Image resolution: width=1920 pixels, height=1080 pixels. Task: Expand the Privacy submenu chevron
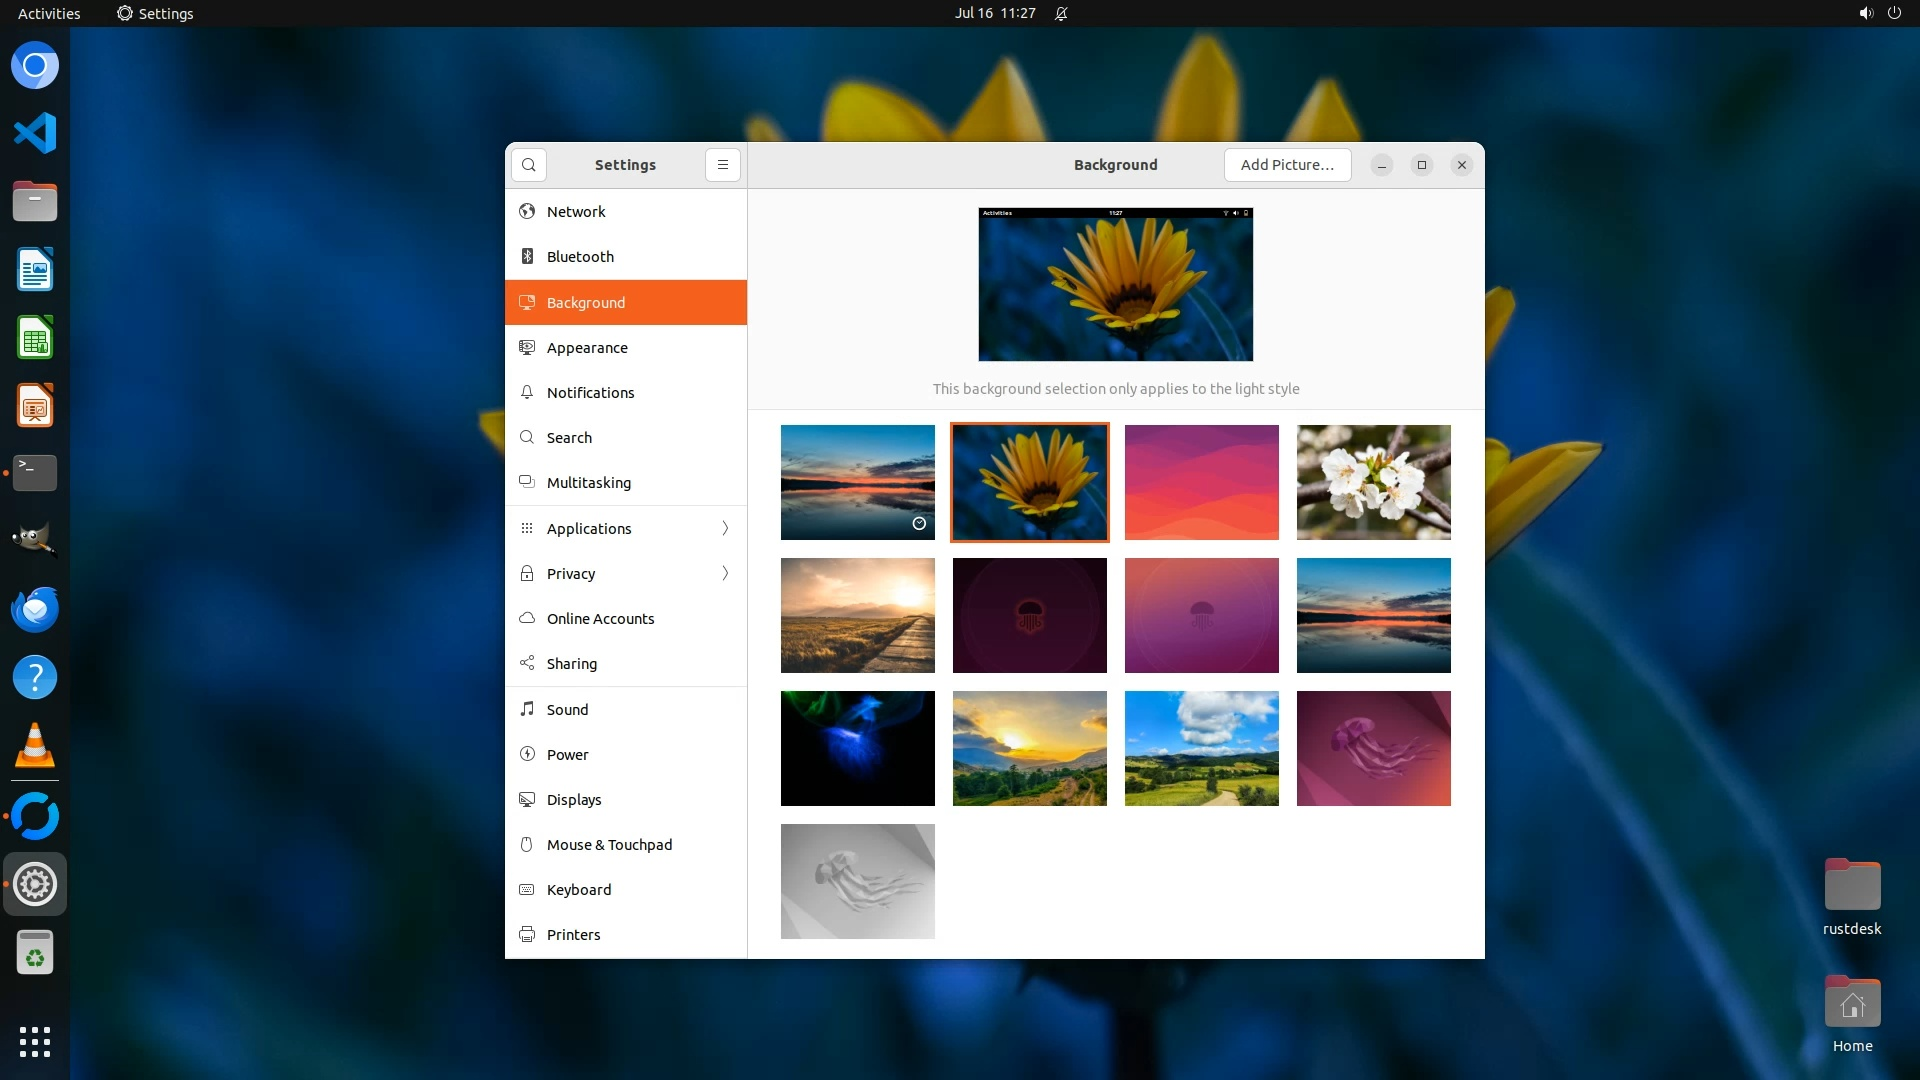point(725,573)
